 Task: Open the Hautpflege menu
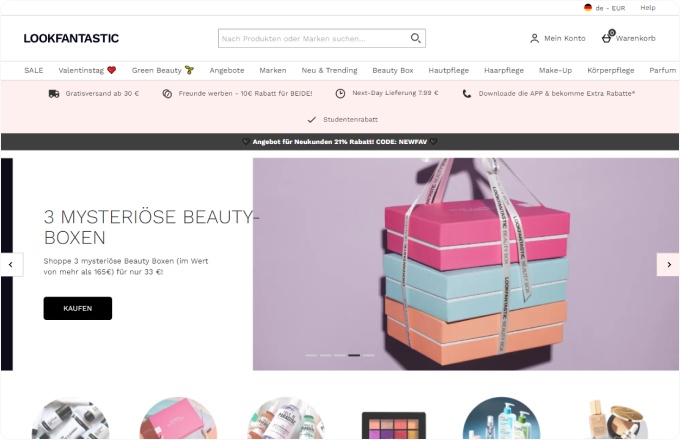(449, 70)
